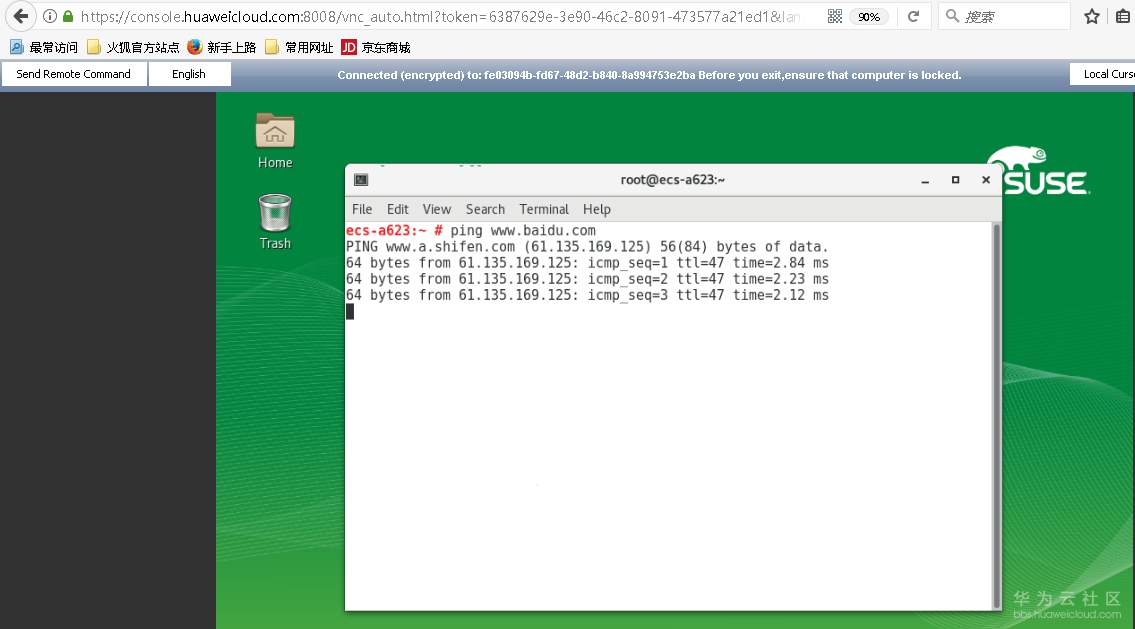Click the Local Cursor button
Viewport: 1135px width, 629px height.
tap(1102, 74)
